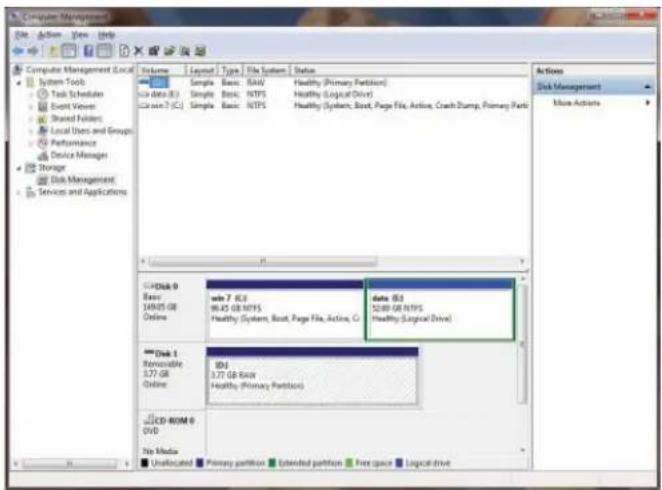This screenshot has height=490, width=662.
Task: Click the Task Scheduler clock icon
Action: point(43,94)
